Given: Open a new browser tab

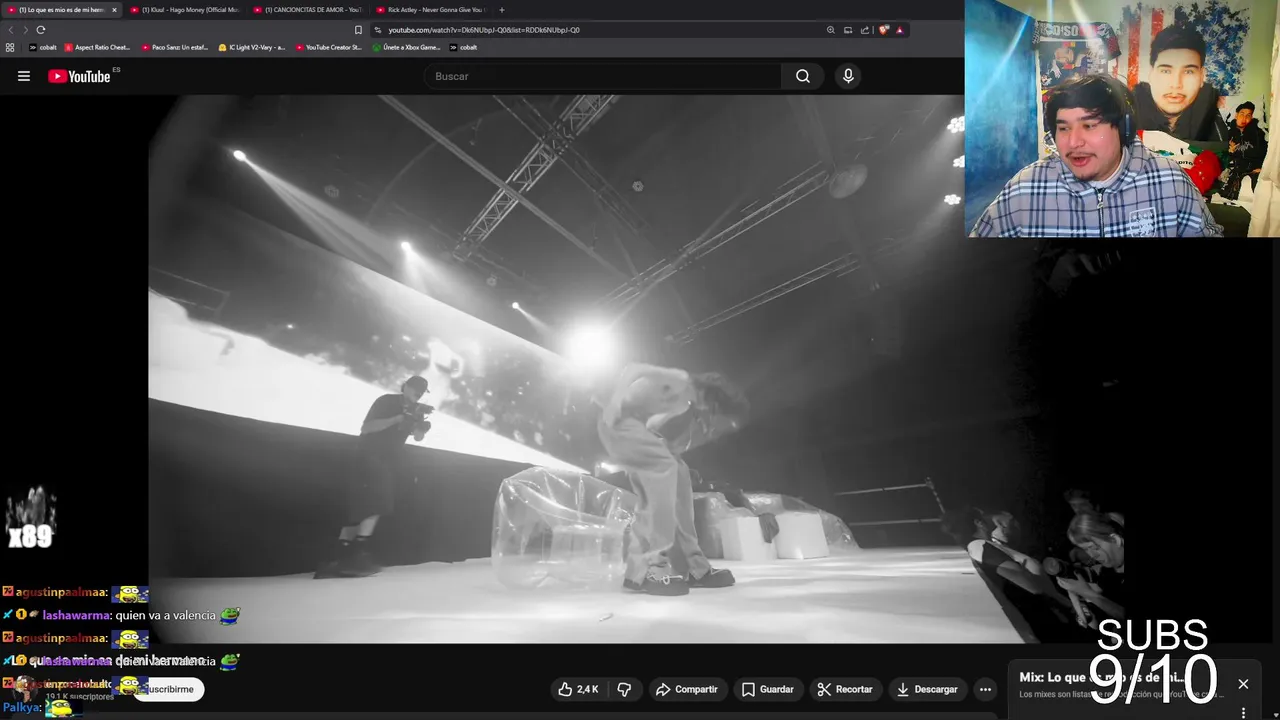Looking at the screenshot, I should 502,10.
